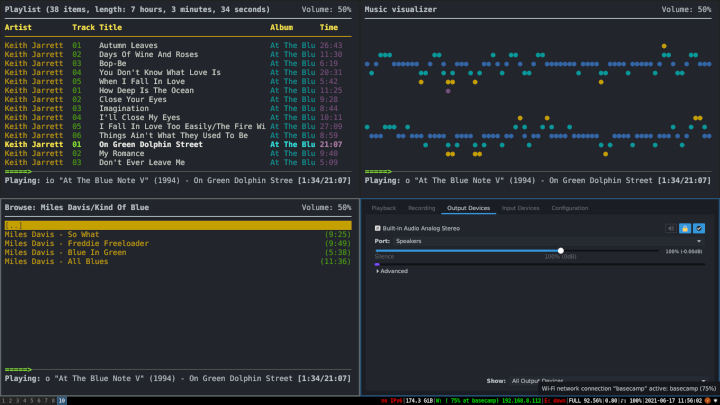This screenshot has height=405, width=720.
Task: Click the 2021-06-17 11:56:02 clock
Action: pyautogui.click(x=674, y=401)
